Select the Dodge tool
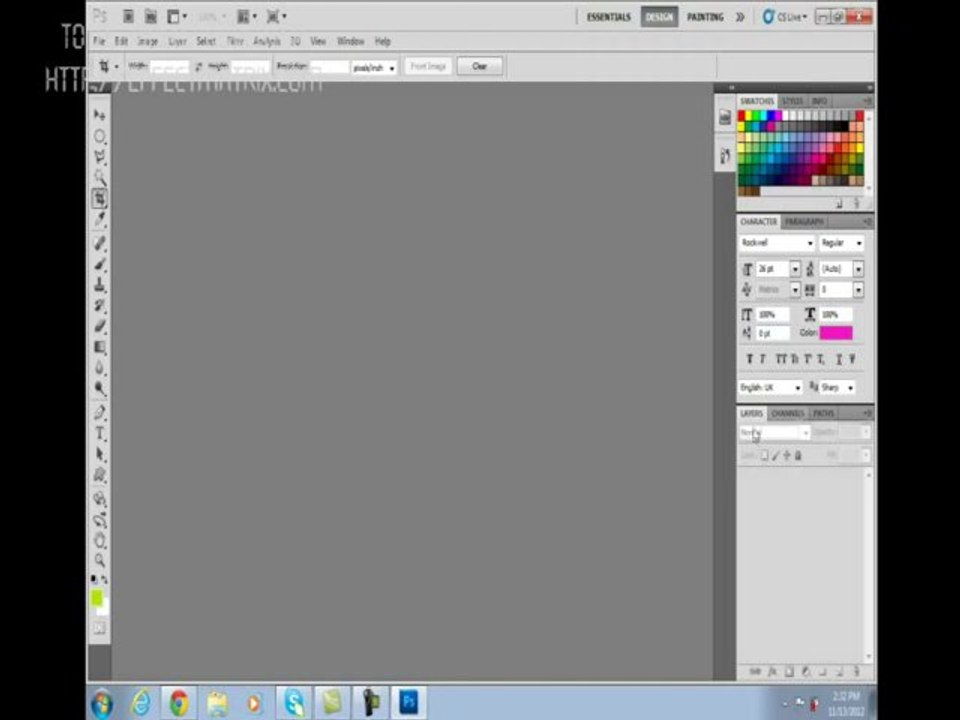The height and width of the screenshot is (720, 960). (x=100, y=389)
